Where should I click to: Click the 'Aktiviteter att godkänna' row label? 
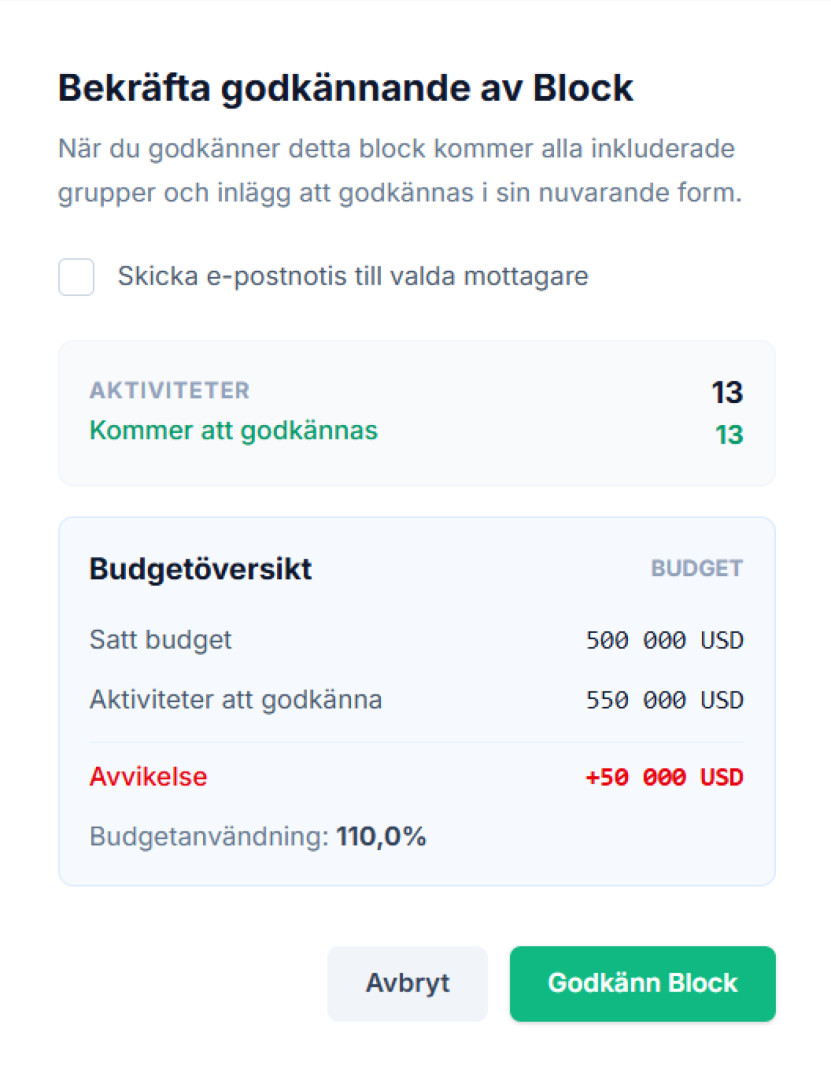click(235, 699)
